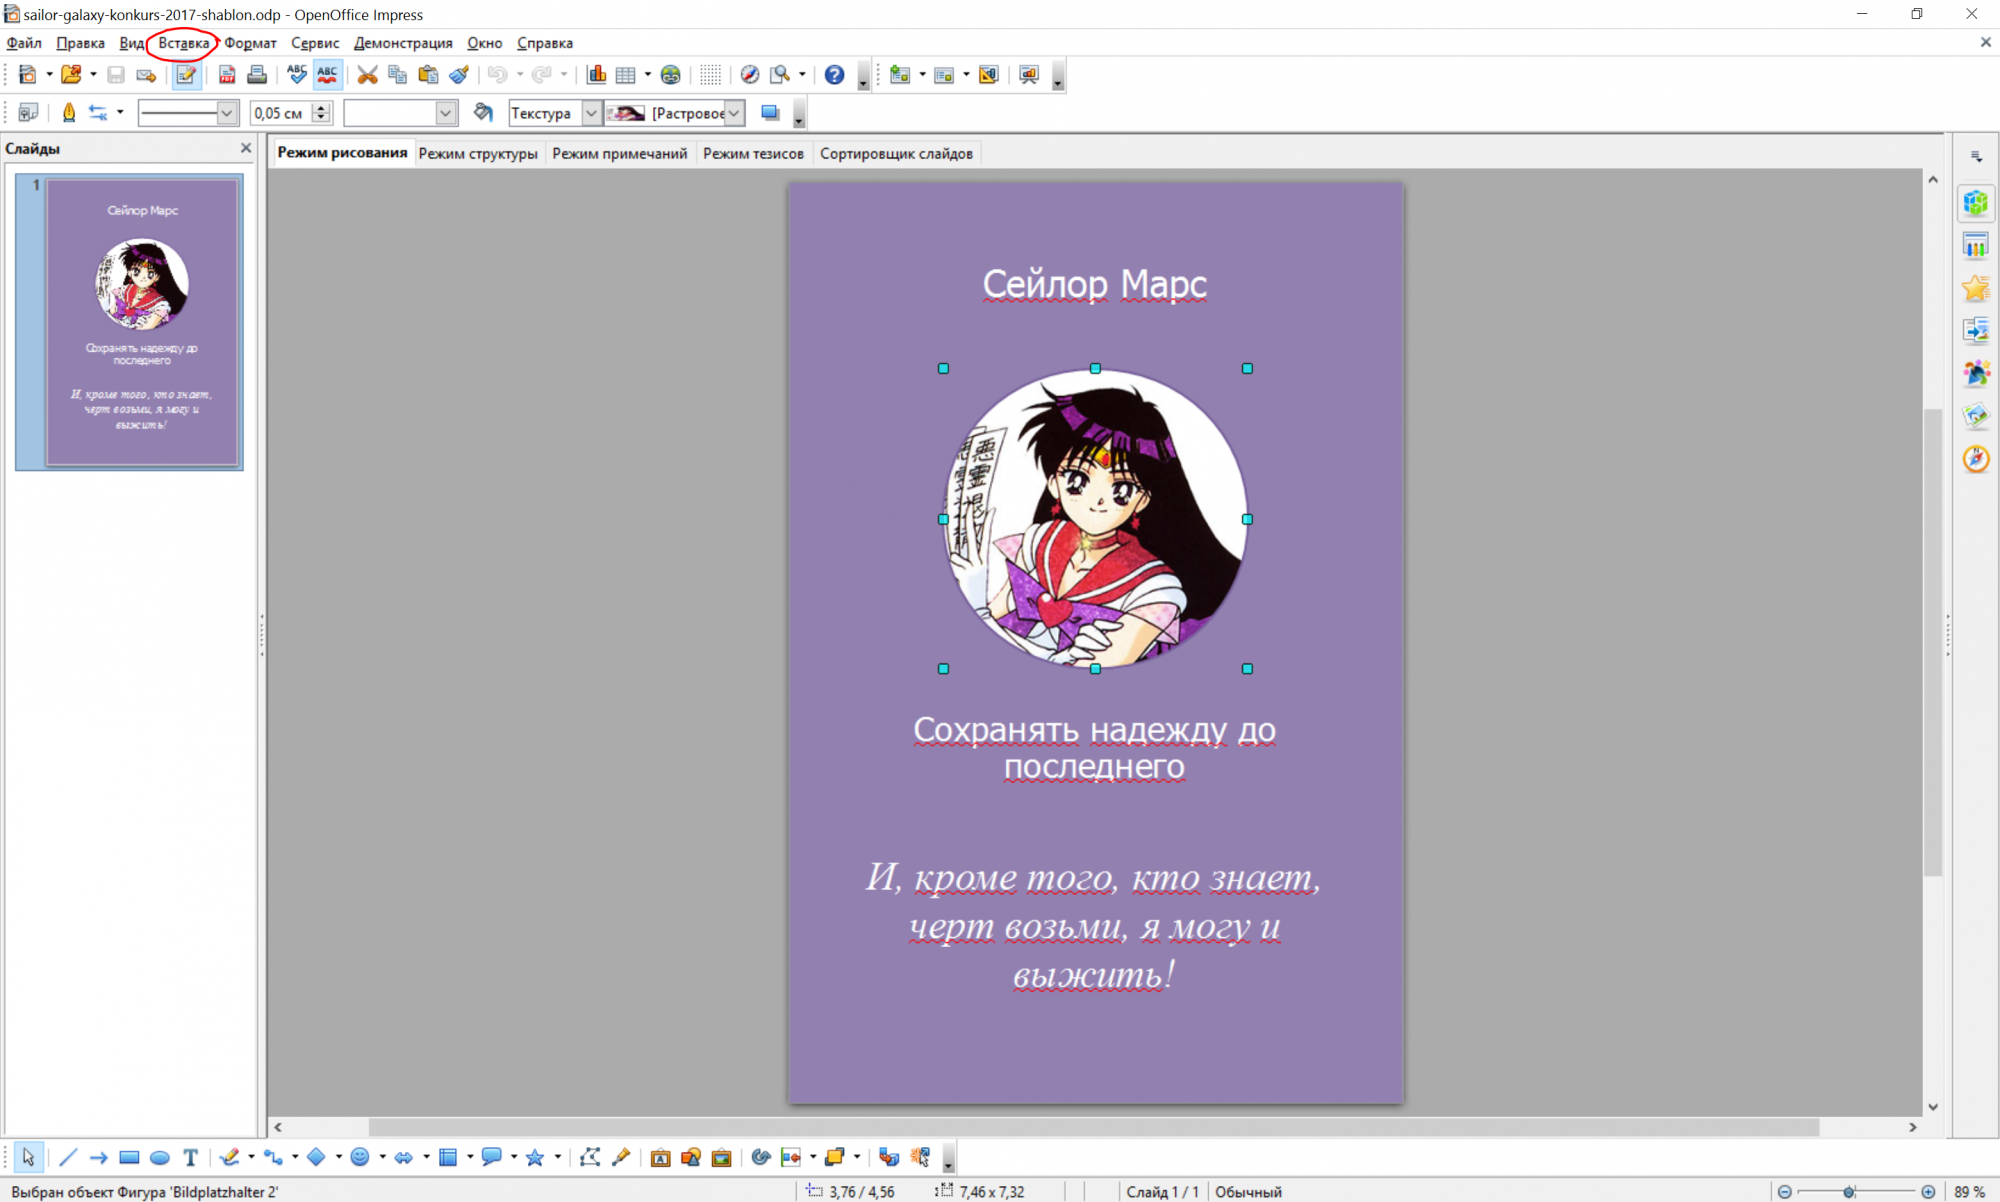
Task: Select the Text tool
Action: coord(190,1157)
